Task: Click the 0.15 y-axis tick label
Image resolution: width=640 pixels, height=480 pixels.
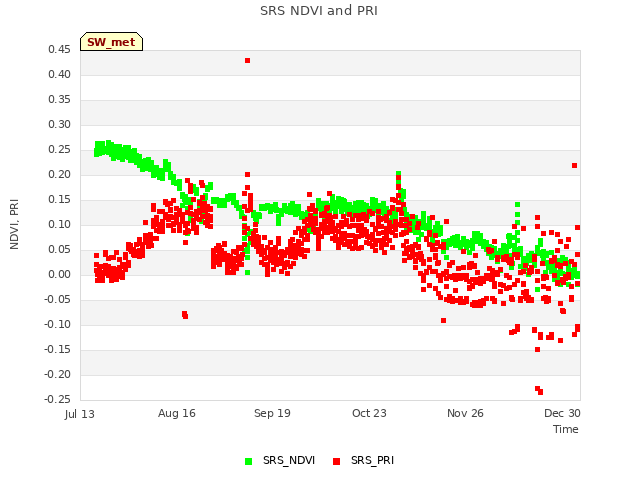Action: (x=59, y=200)
